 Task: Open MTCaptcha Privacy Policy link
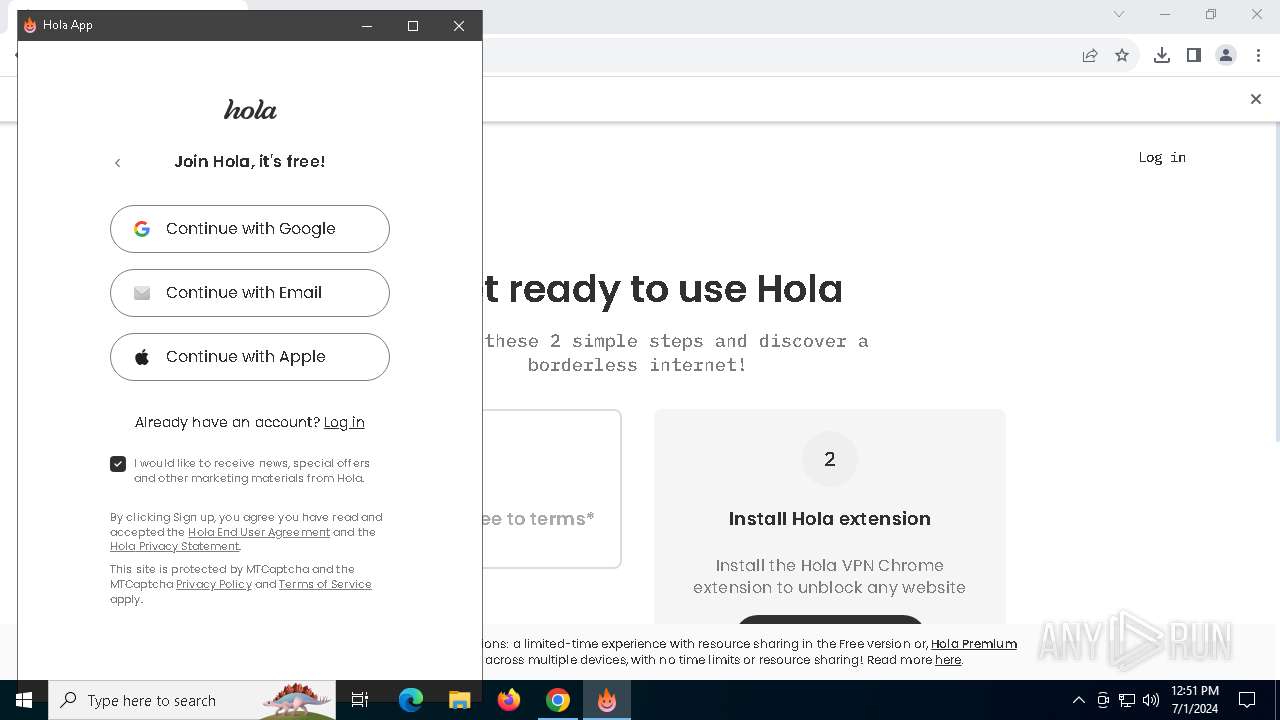click(x=214, y=584)
